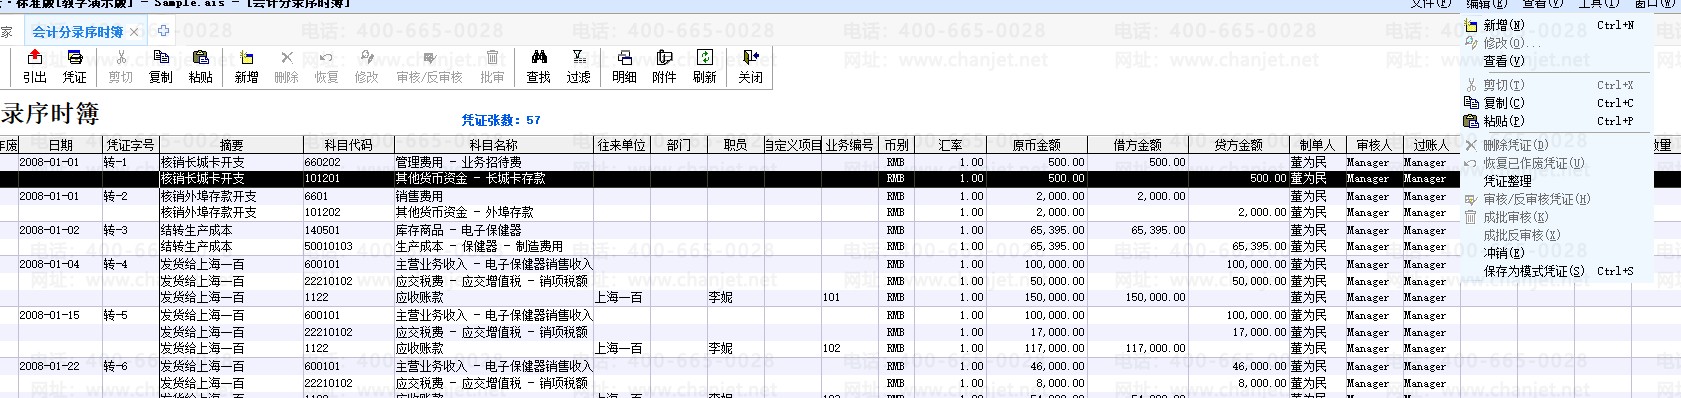Image resolution: width=1681 pixels, height=398 pixels.
Task: Open the 凭证 voucher toolbar icon
Action: pos(74,66)
